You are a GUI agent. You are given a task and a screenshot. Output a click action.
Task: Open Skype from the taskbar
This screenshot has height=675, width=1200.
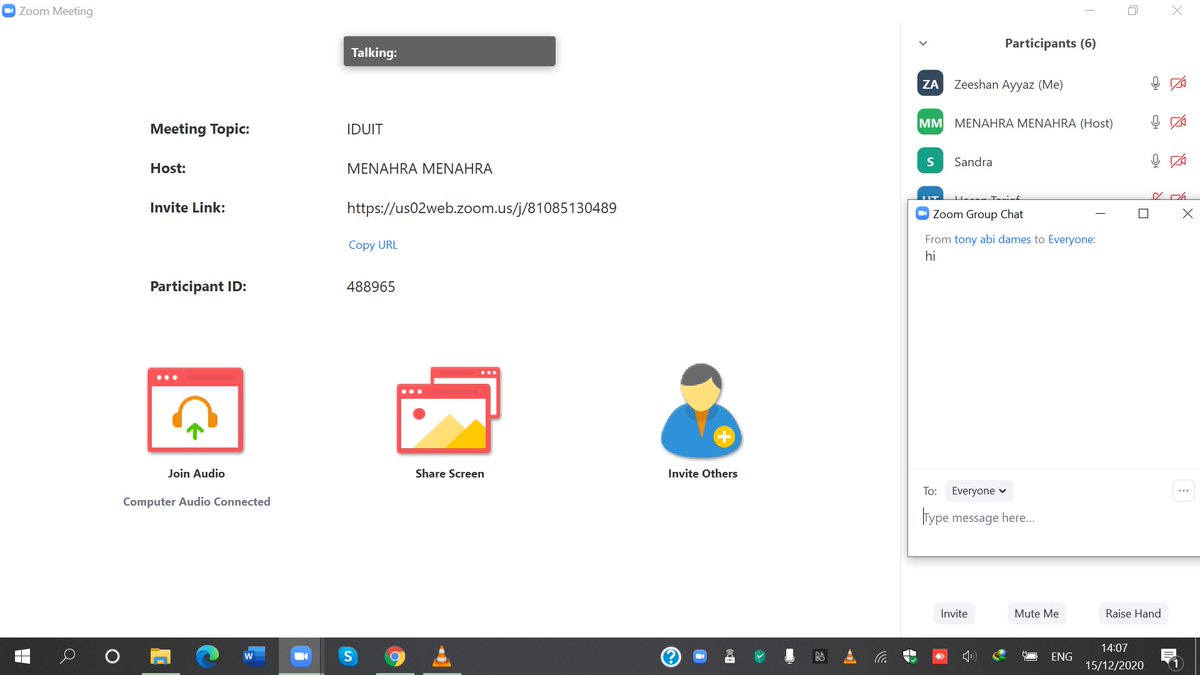[x=348, y=657]
